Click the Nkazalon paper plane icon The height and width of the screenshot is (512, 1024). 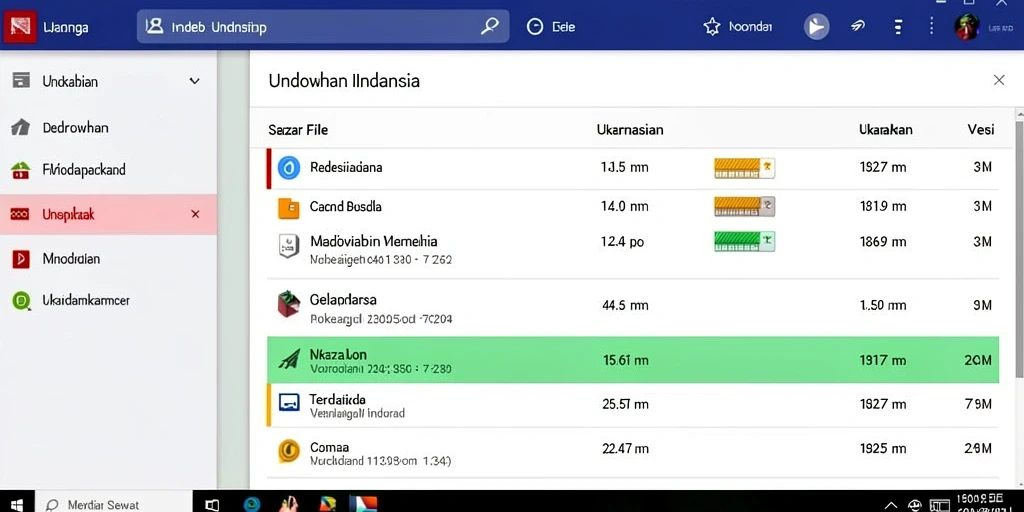coord(289,359)
